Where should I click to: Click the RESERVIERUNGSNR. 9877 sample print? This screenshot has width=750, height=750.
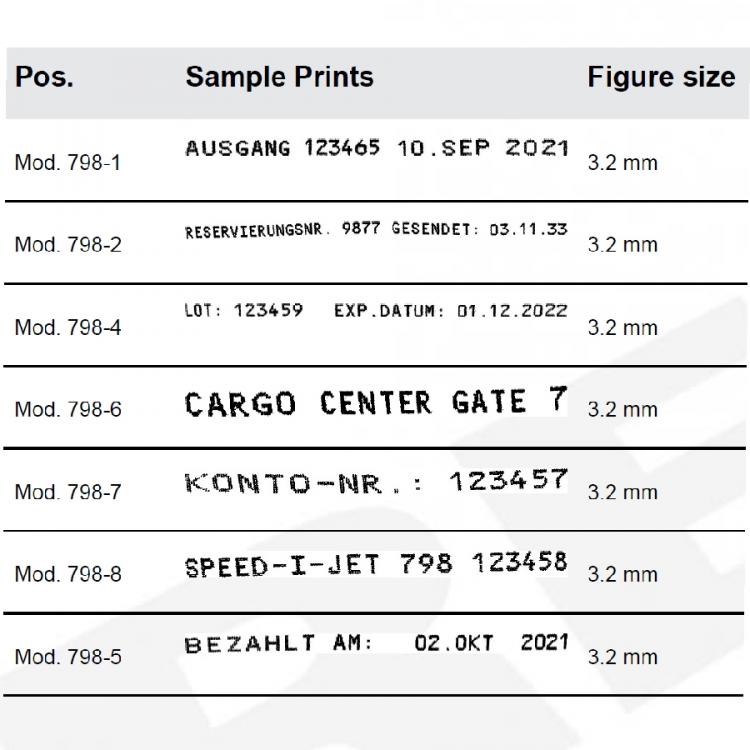click(x=376, y=230)
